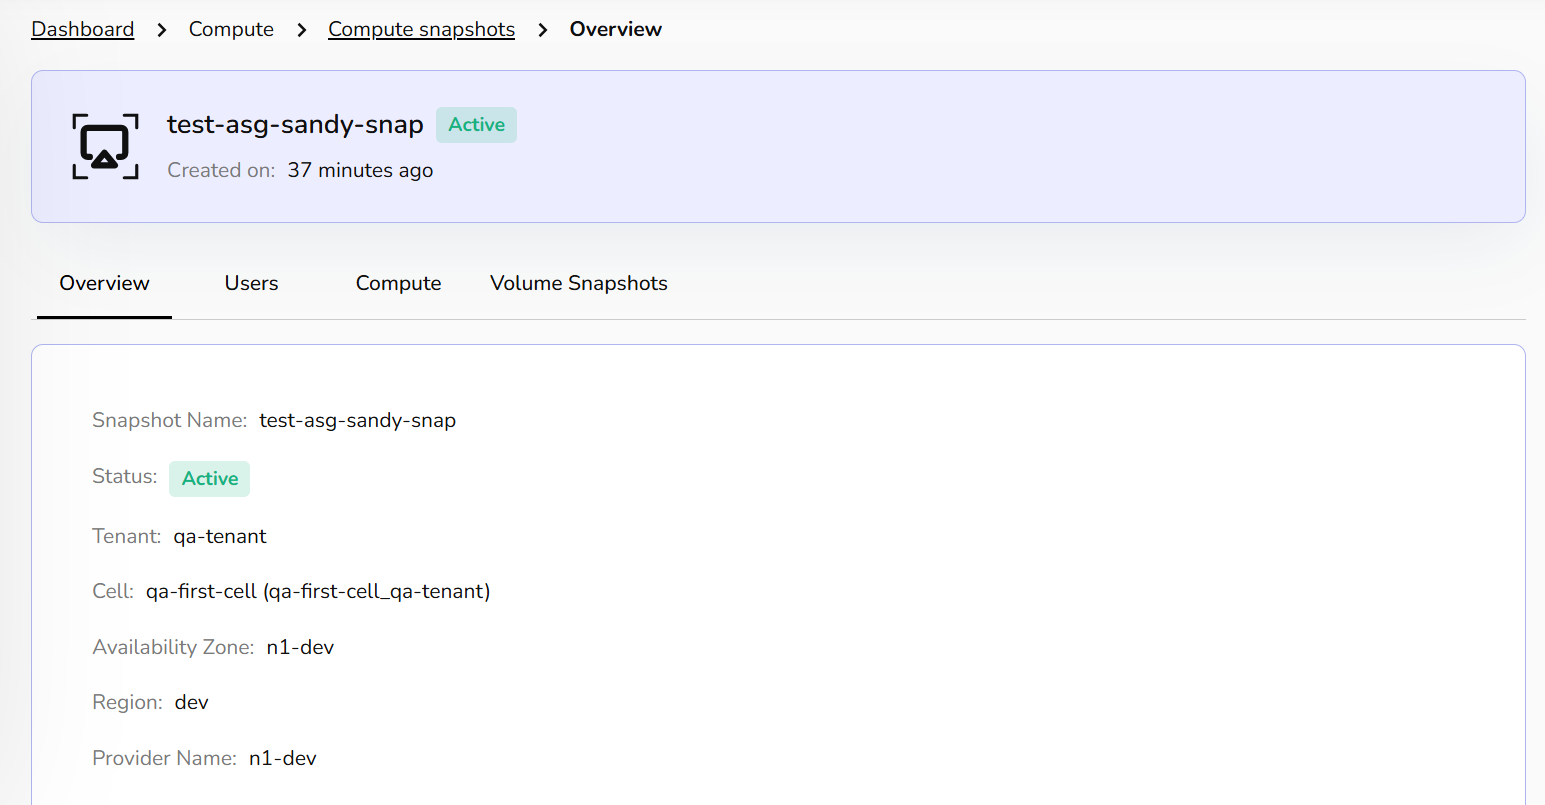The height and width of the screenshot is (805, 1545).
Task: Click the Availability Zone value n1-dev
Action: [300, 647]
